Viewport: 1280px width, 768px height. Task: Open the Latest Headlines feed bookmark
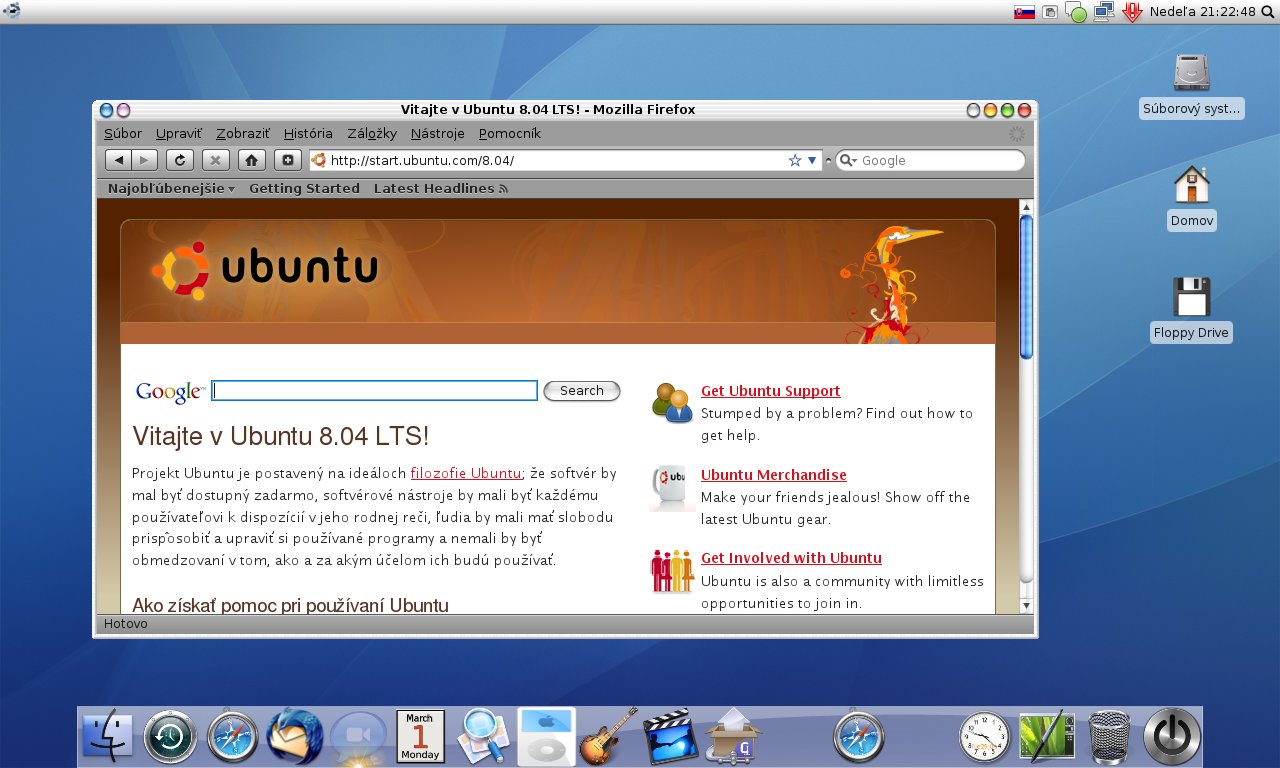point(441,188)
